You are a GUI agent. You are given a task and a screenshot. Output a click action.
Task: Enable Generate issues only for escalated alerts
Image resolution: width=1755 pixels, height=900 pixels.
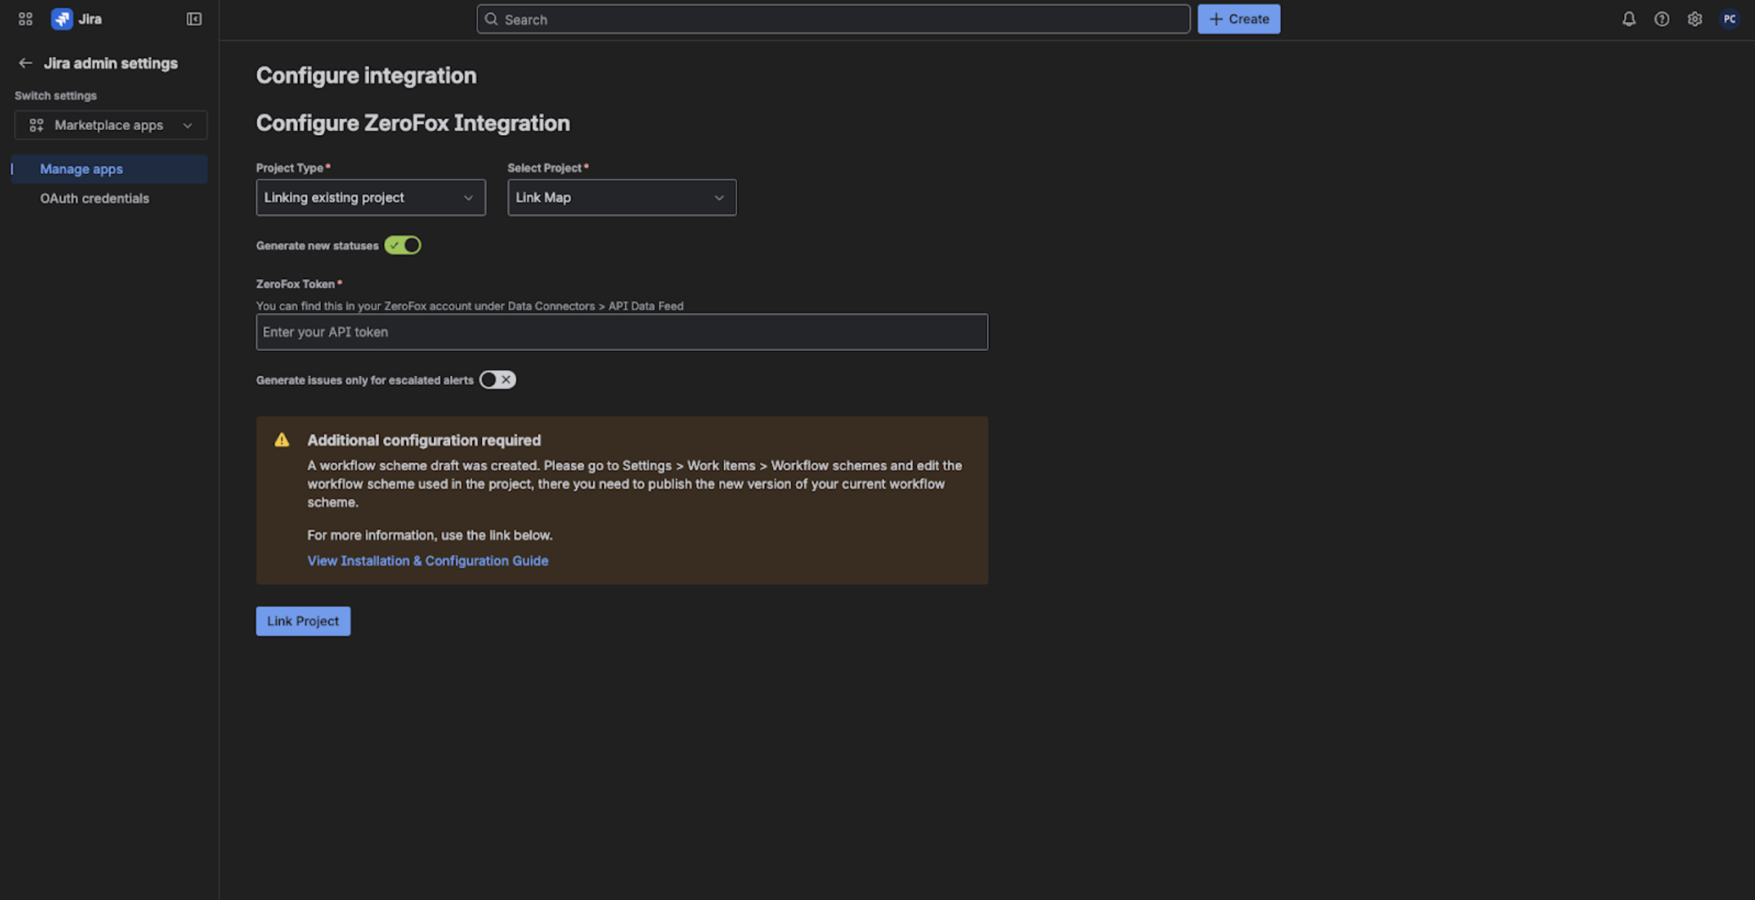click(497, 380)
